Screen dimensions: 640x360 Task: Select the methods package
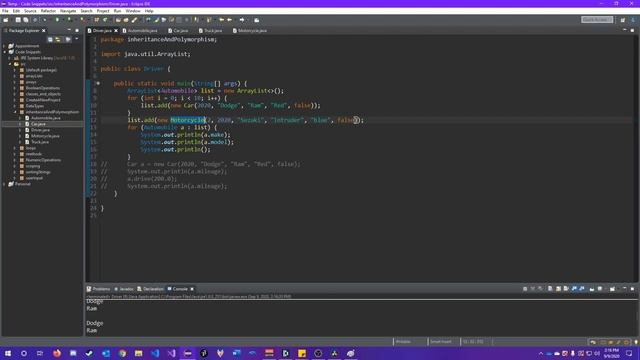pos(33,154)
